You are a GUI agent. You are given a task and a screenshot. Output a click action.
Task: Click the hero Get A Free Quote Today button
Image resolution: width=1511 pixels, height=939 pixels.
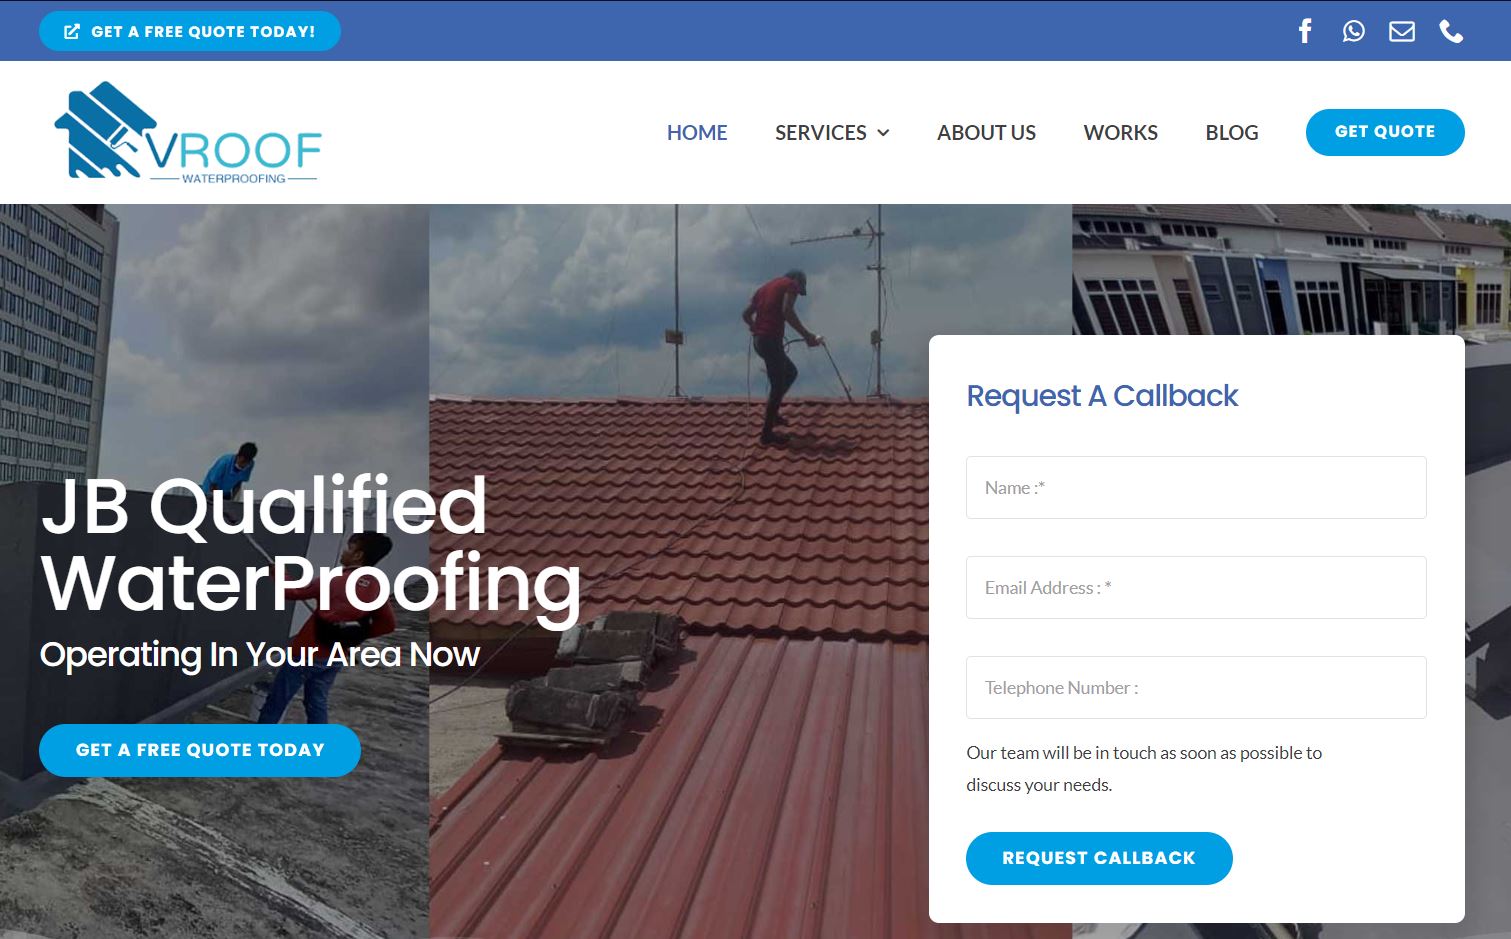(200, 750)
